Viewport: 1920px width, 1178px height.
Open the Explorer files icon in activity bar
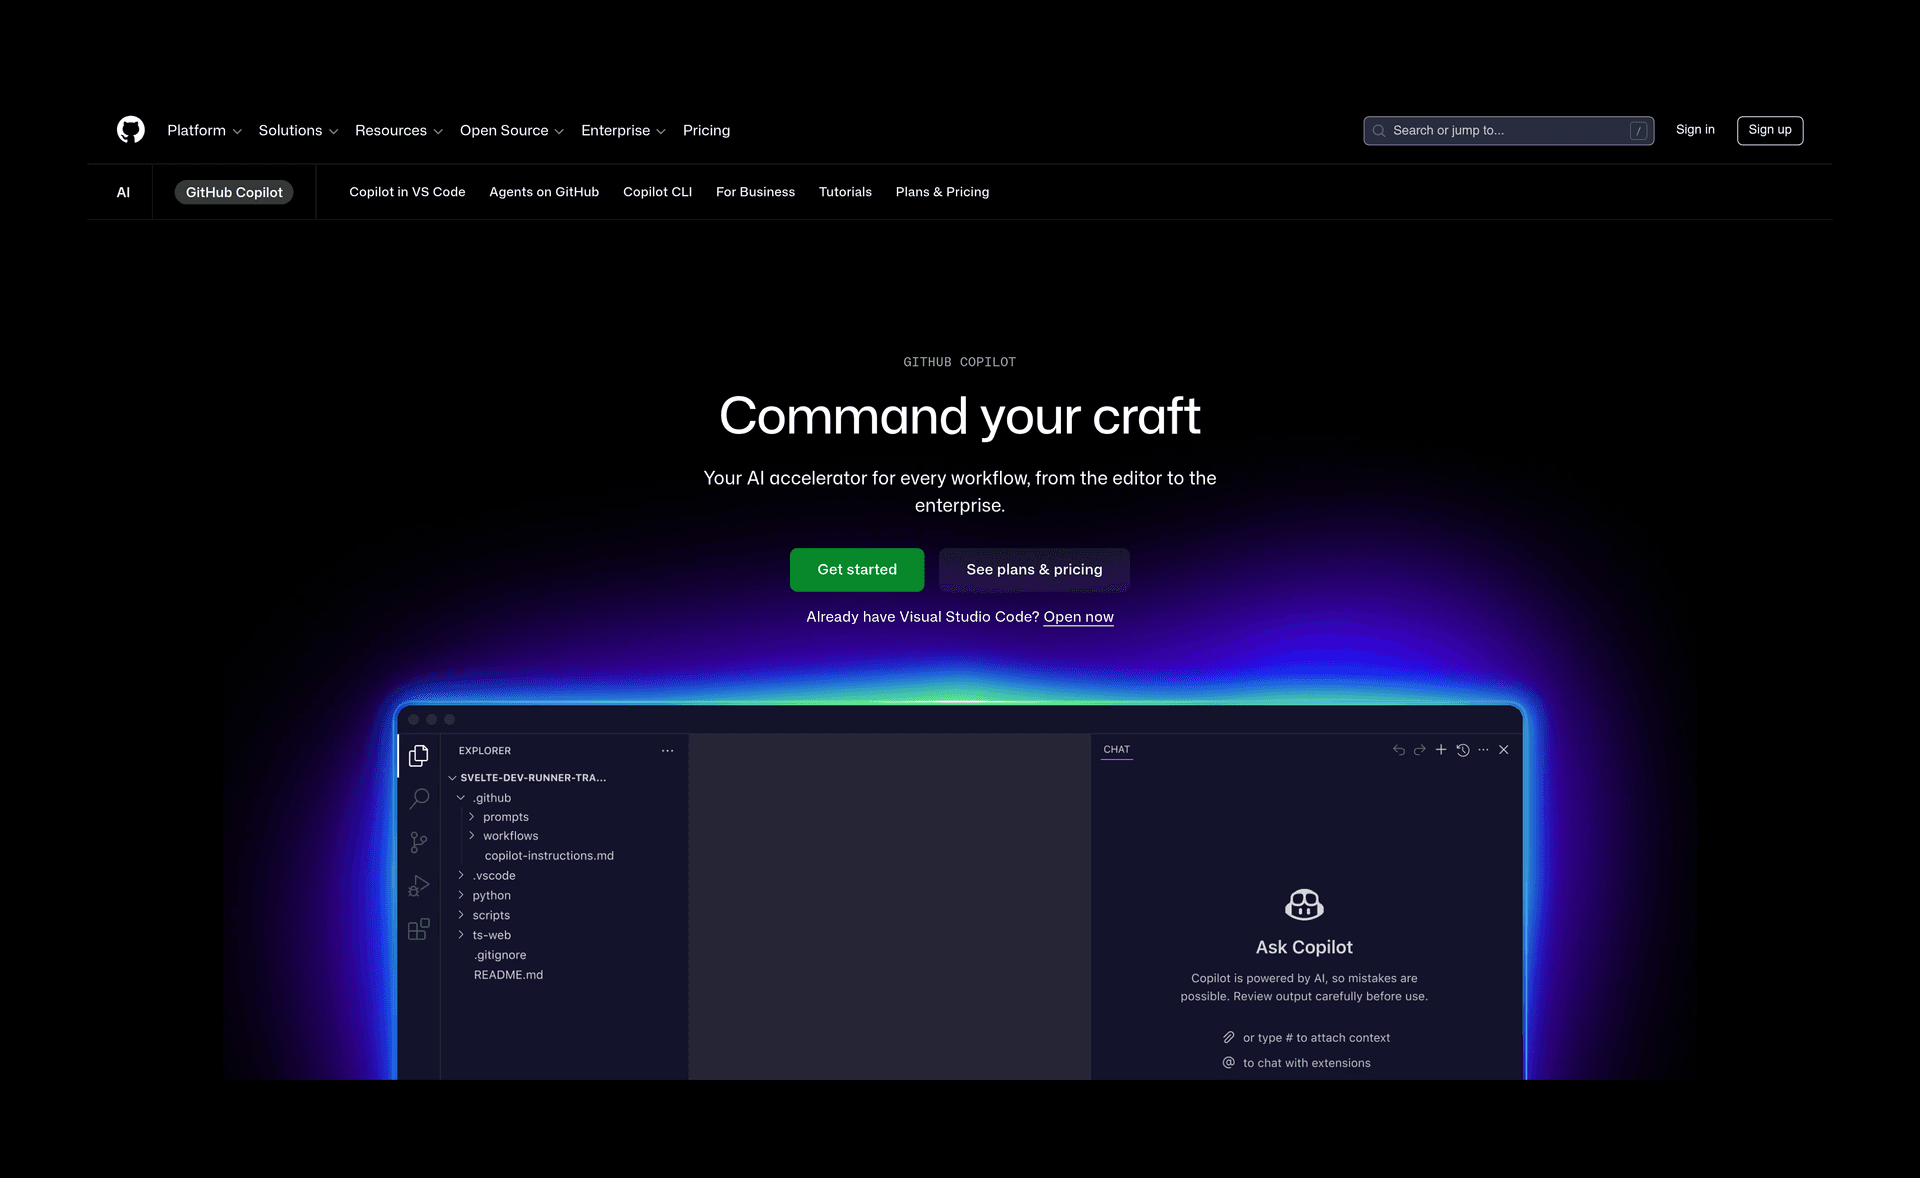(419, 756)
